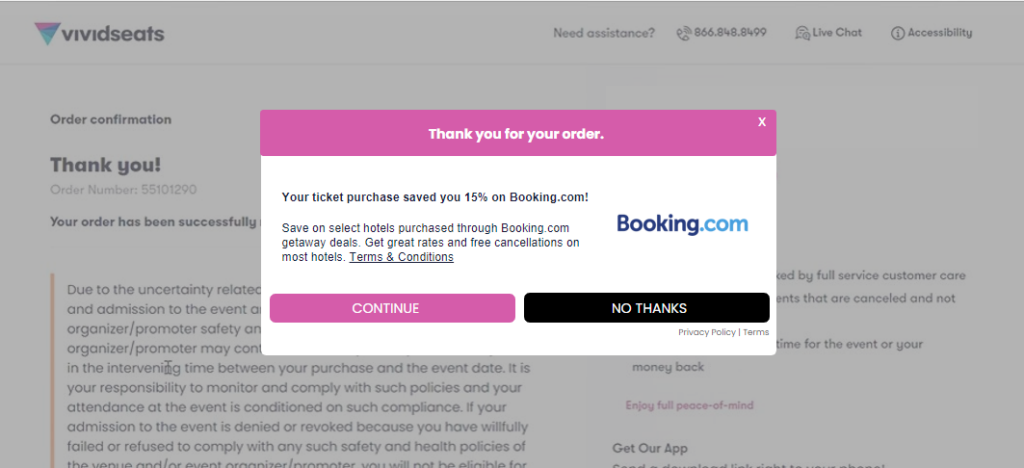This screenshot has width=1024, height=468.
Task: Close the Booking.com offer popup with X
Action: (762, 122)
